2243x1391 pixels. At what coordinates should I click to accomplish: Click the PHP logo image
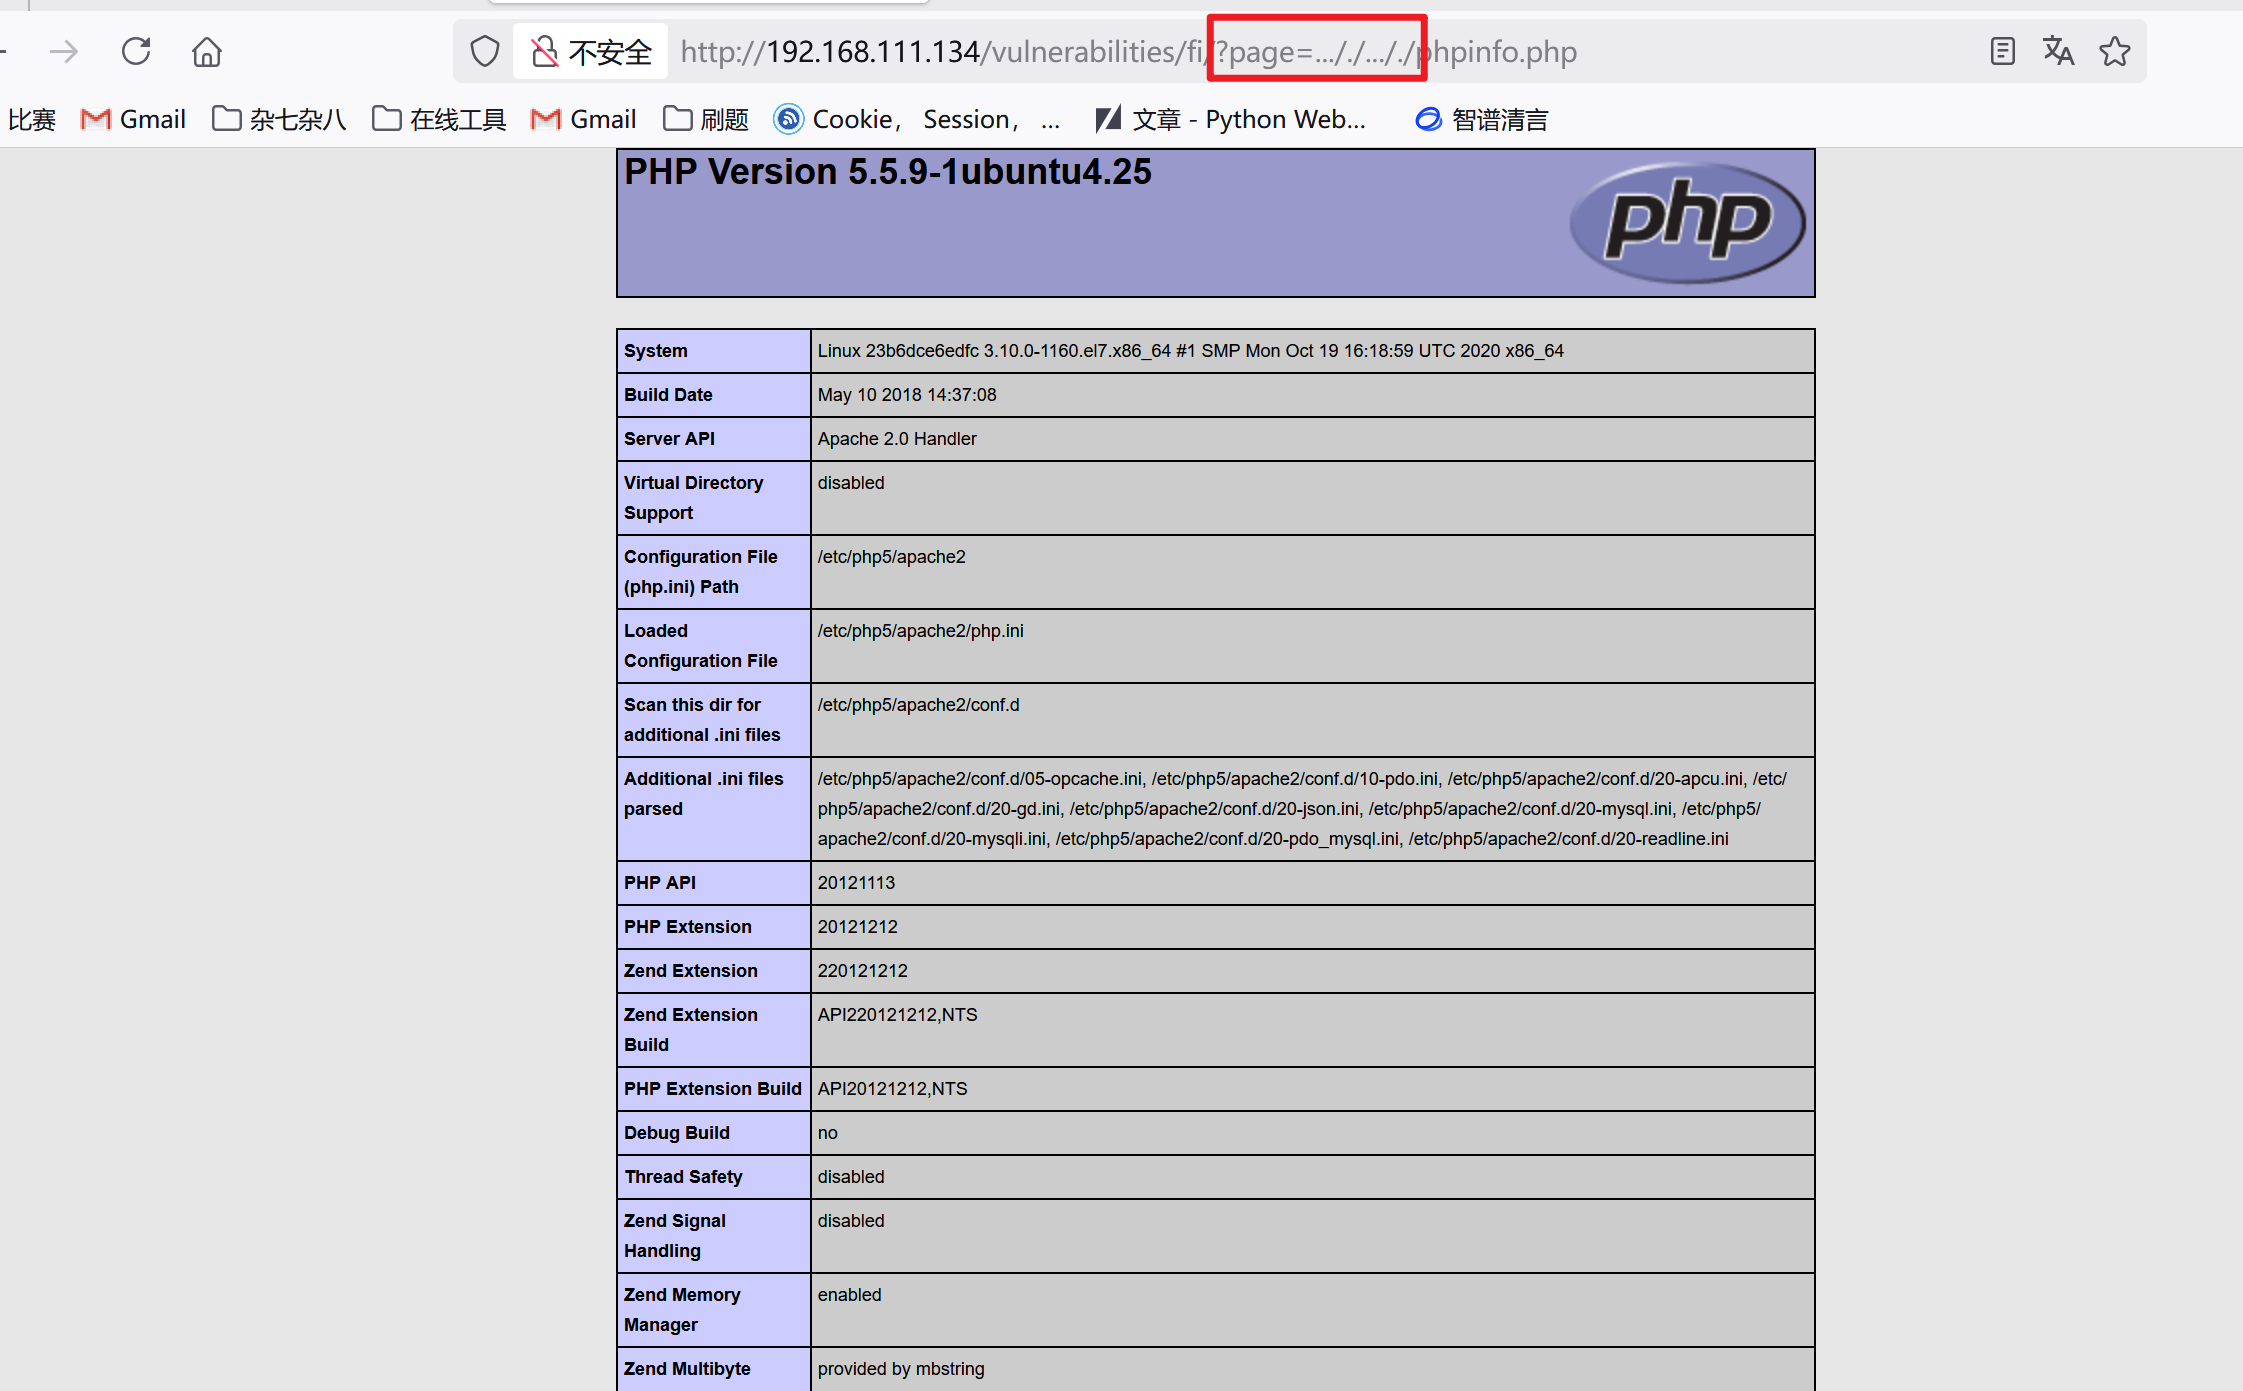point(1687,222)
